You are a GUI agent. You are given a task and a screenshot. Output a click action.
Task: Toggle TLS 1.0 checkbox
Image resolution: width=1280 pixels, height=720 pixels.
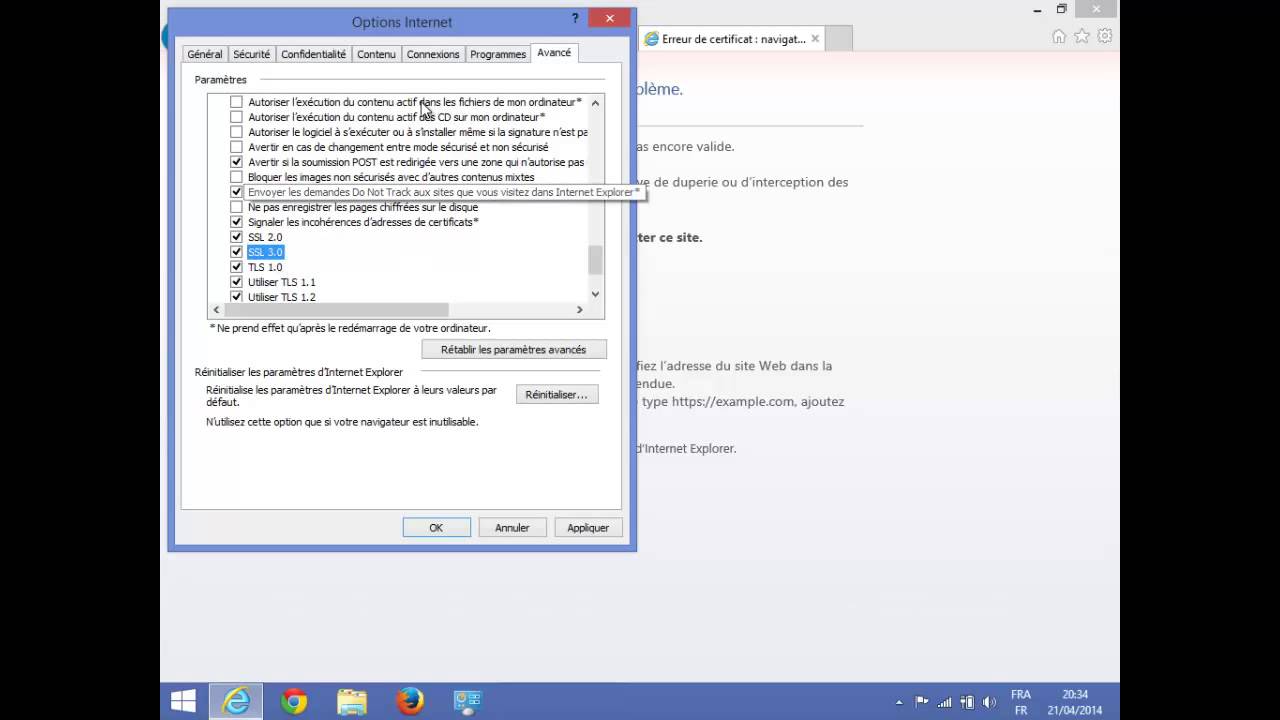(x=237, y=267)
